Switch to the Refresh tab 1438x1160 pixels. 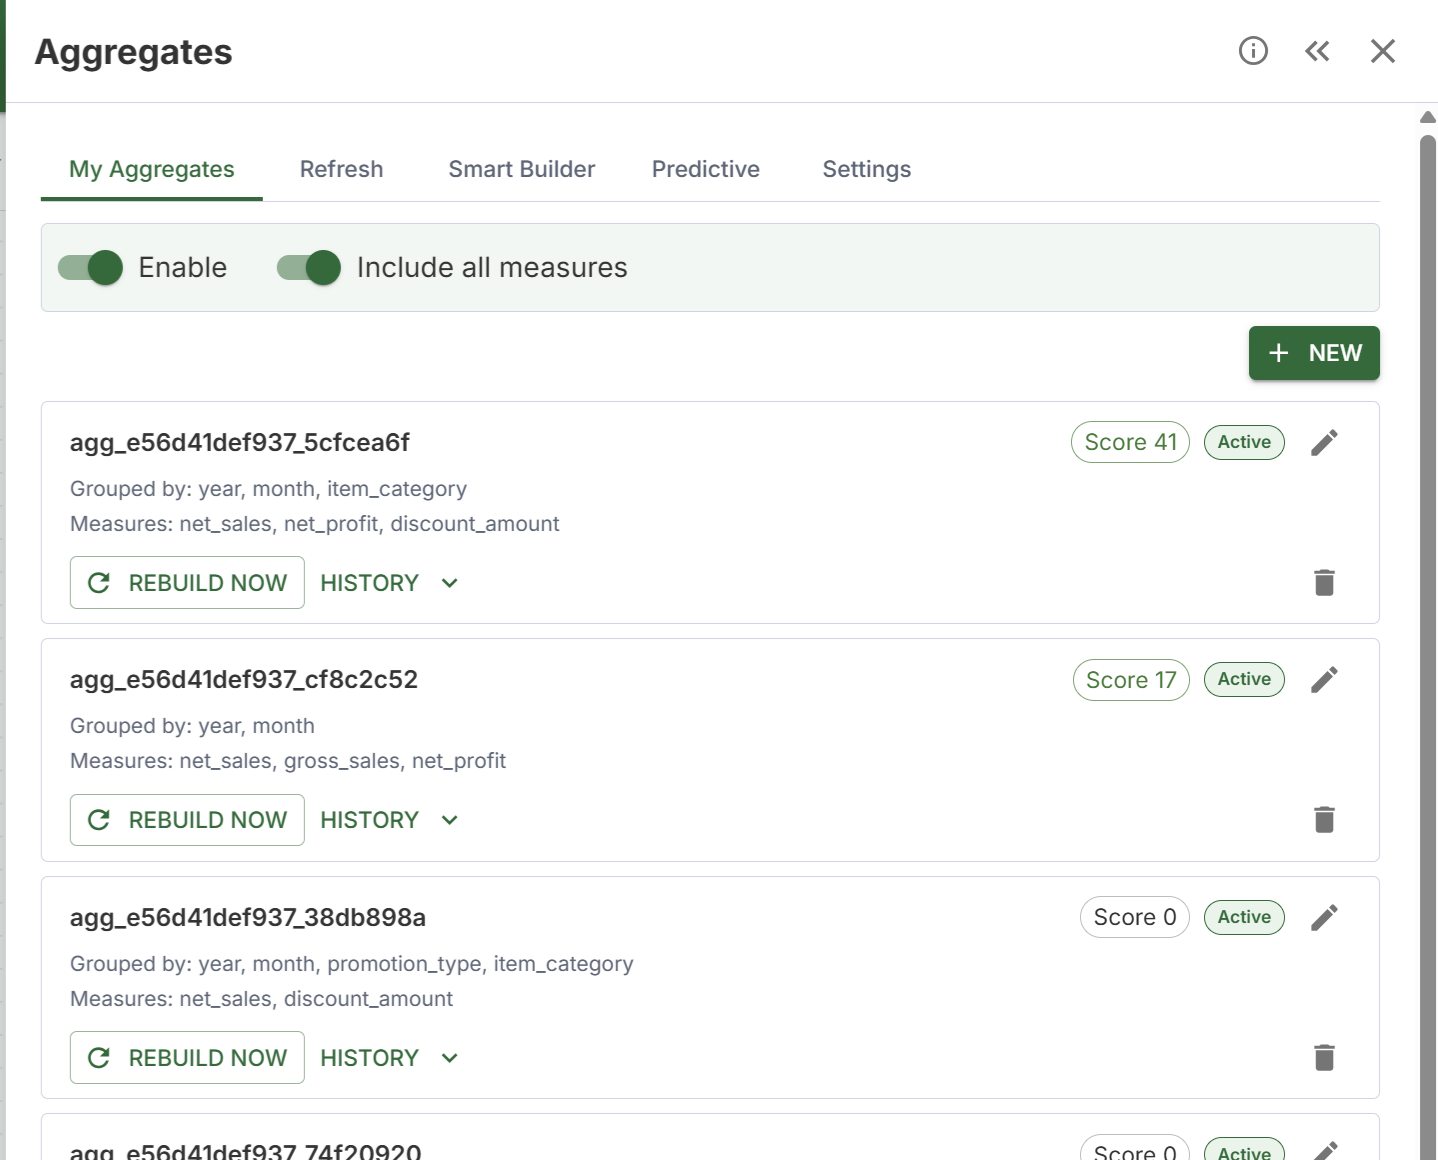click(341, 169)
